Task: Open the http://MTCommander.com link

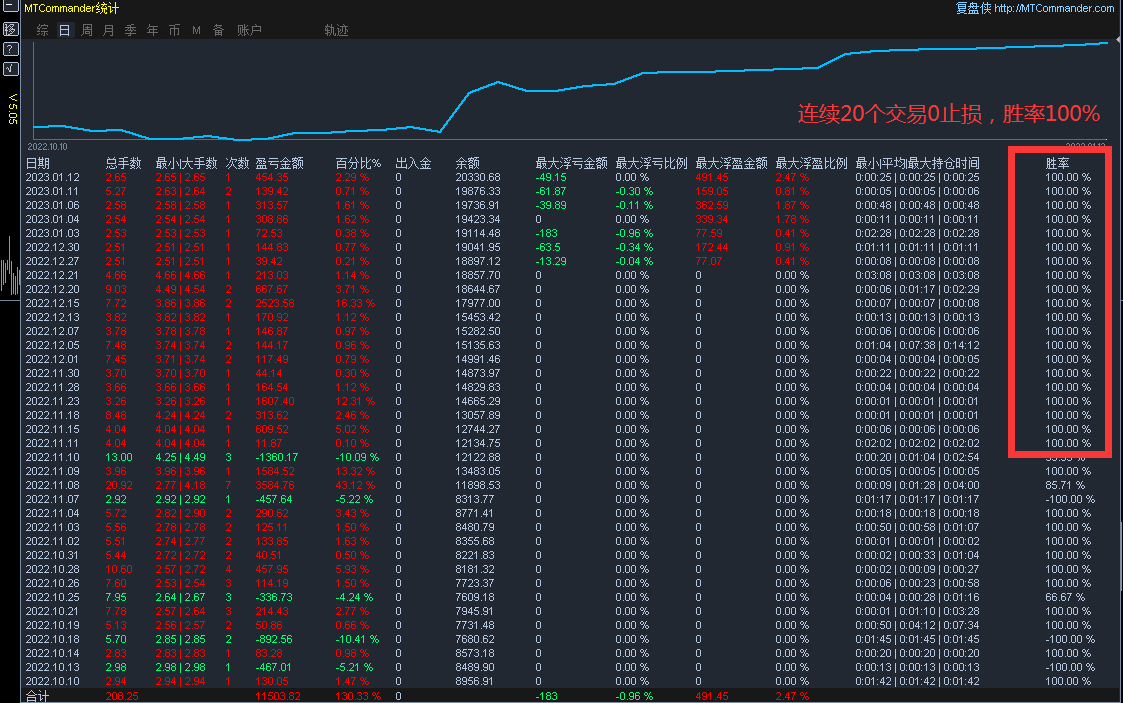Action: [x=1054, y=8]
